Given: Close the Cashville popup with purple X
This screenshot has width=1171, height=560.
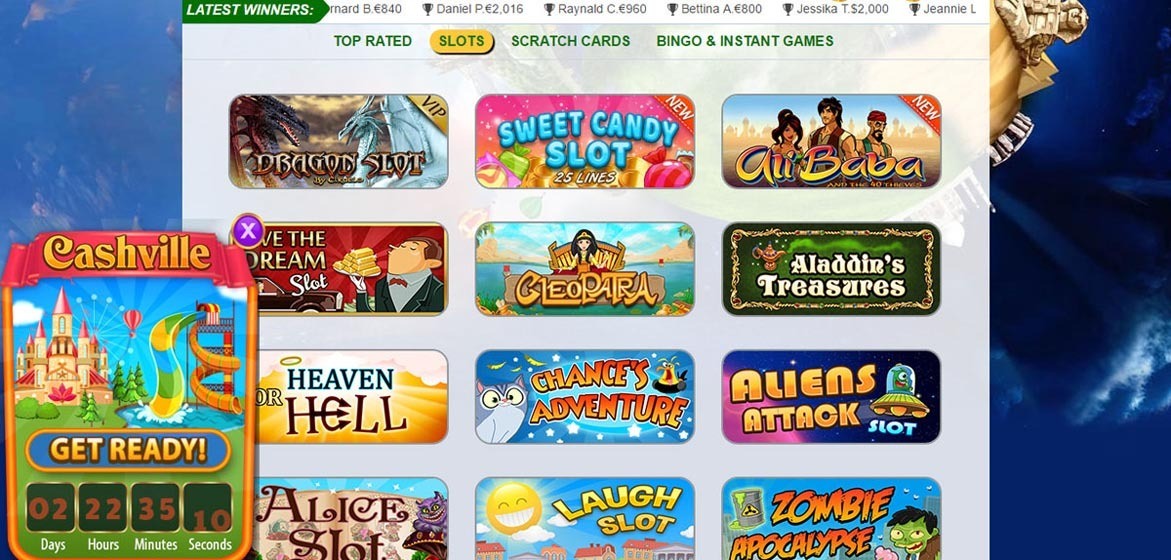Looking at the screenshot, I should [x=248, y=231].
